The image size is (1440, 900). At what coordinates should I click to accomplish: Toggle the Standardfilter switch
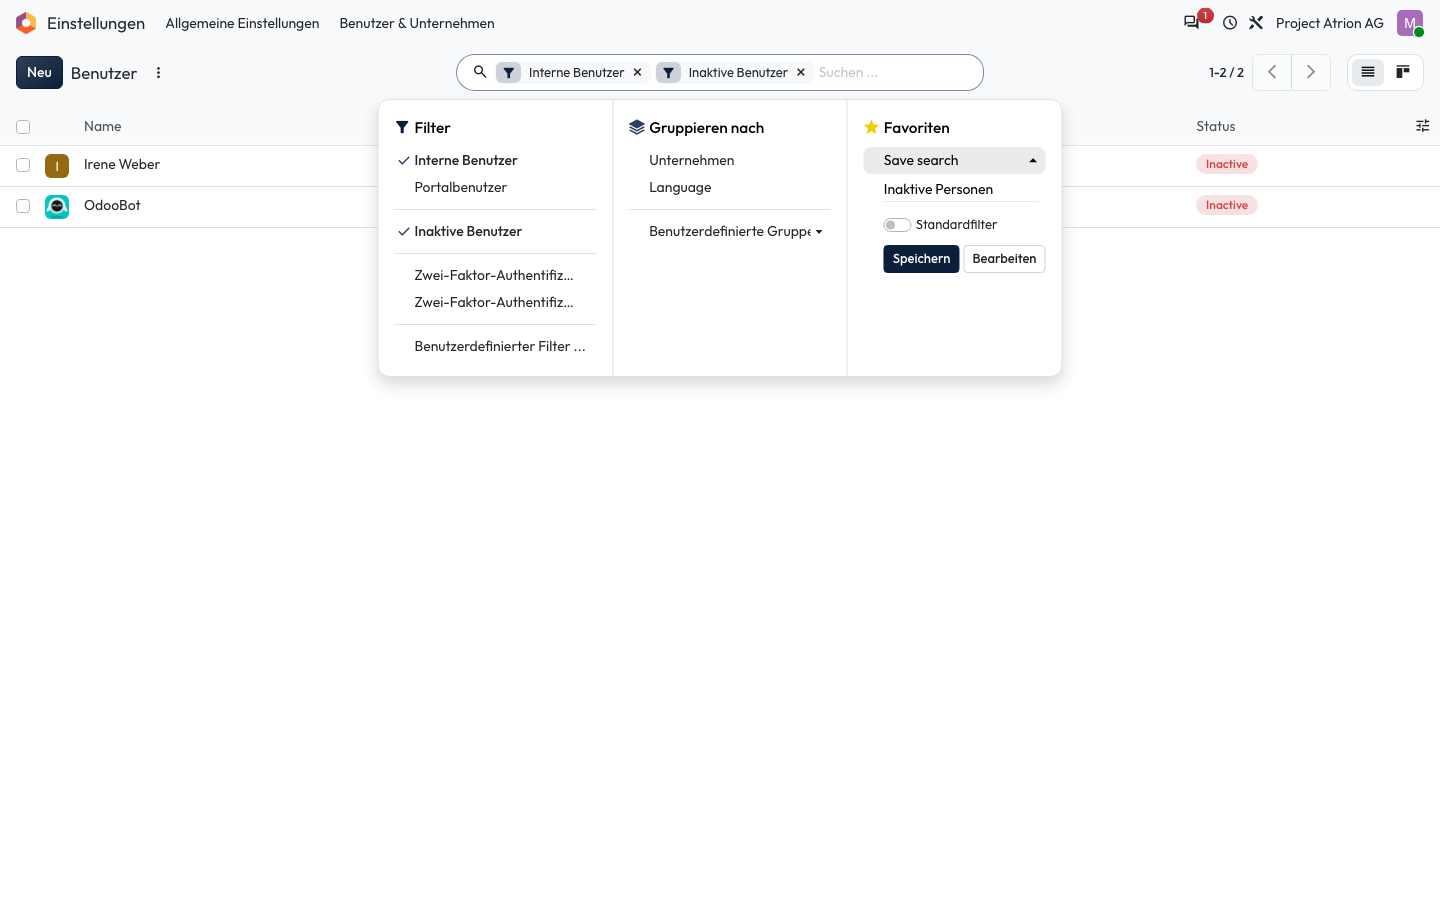coord(897,225)
